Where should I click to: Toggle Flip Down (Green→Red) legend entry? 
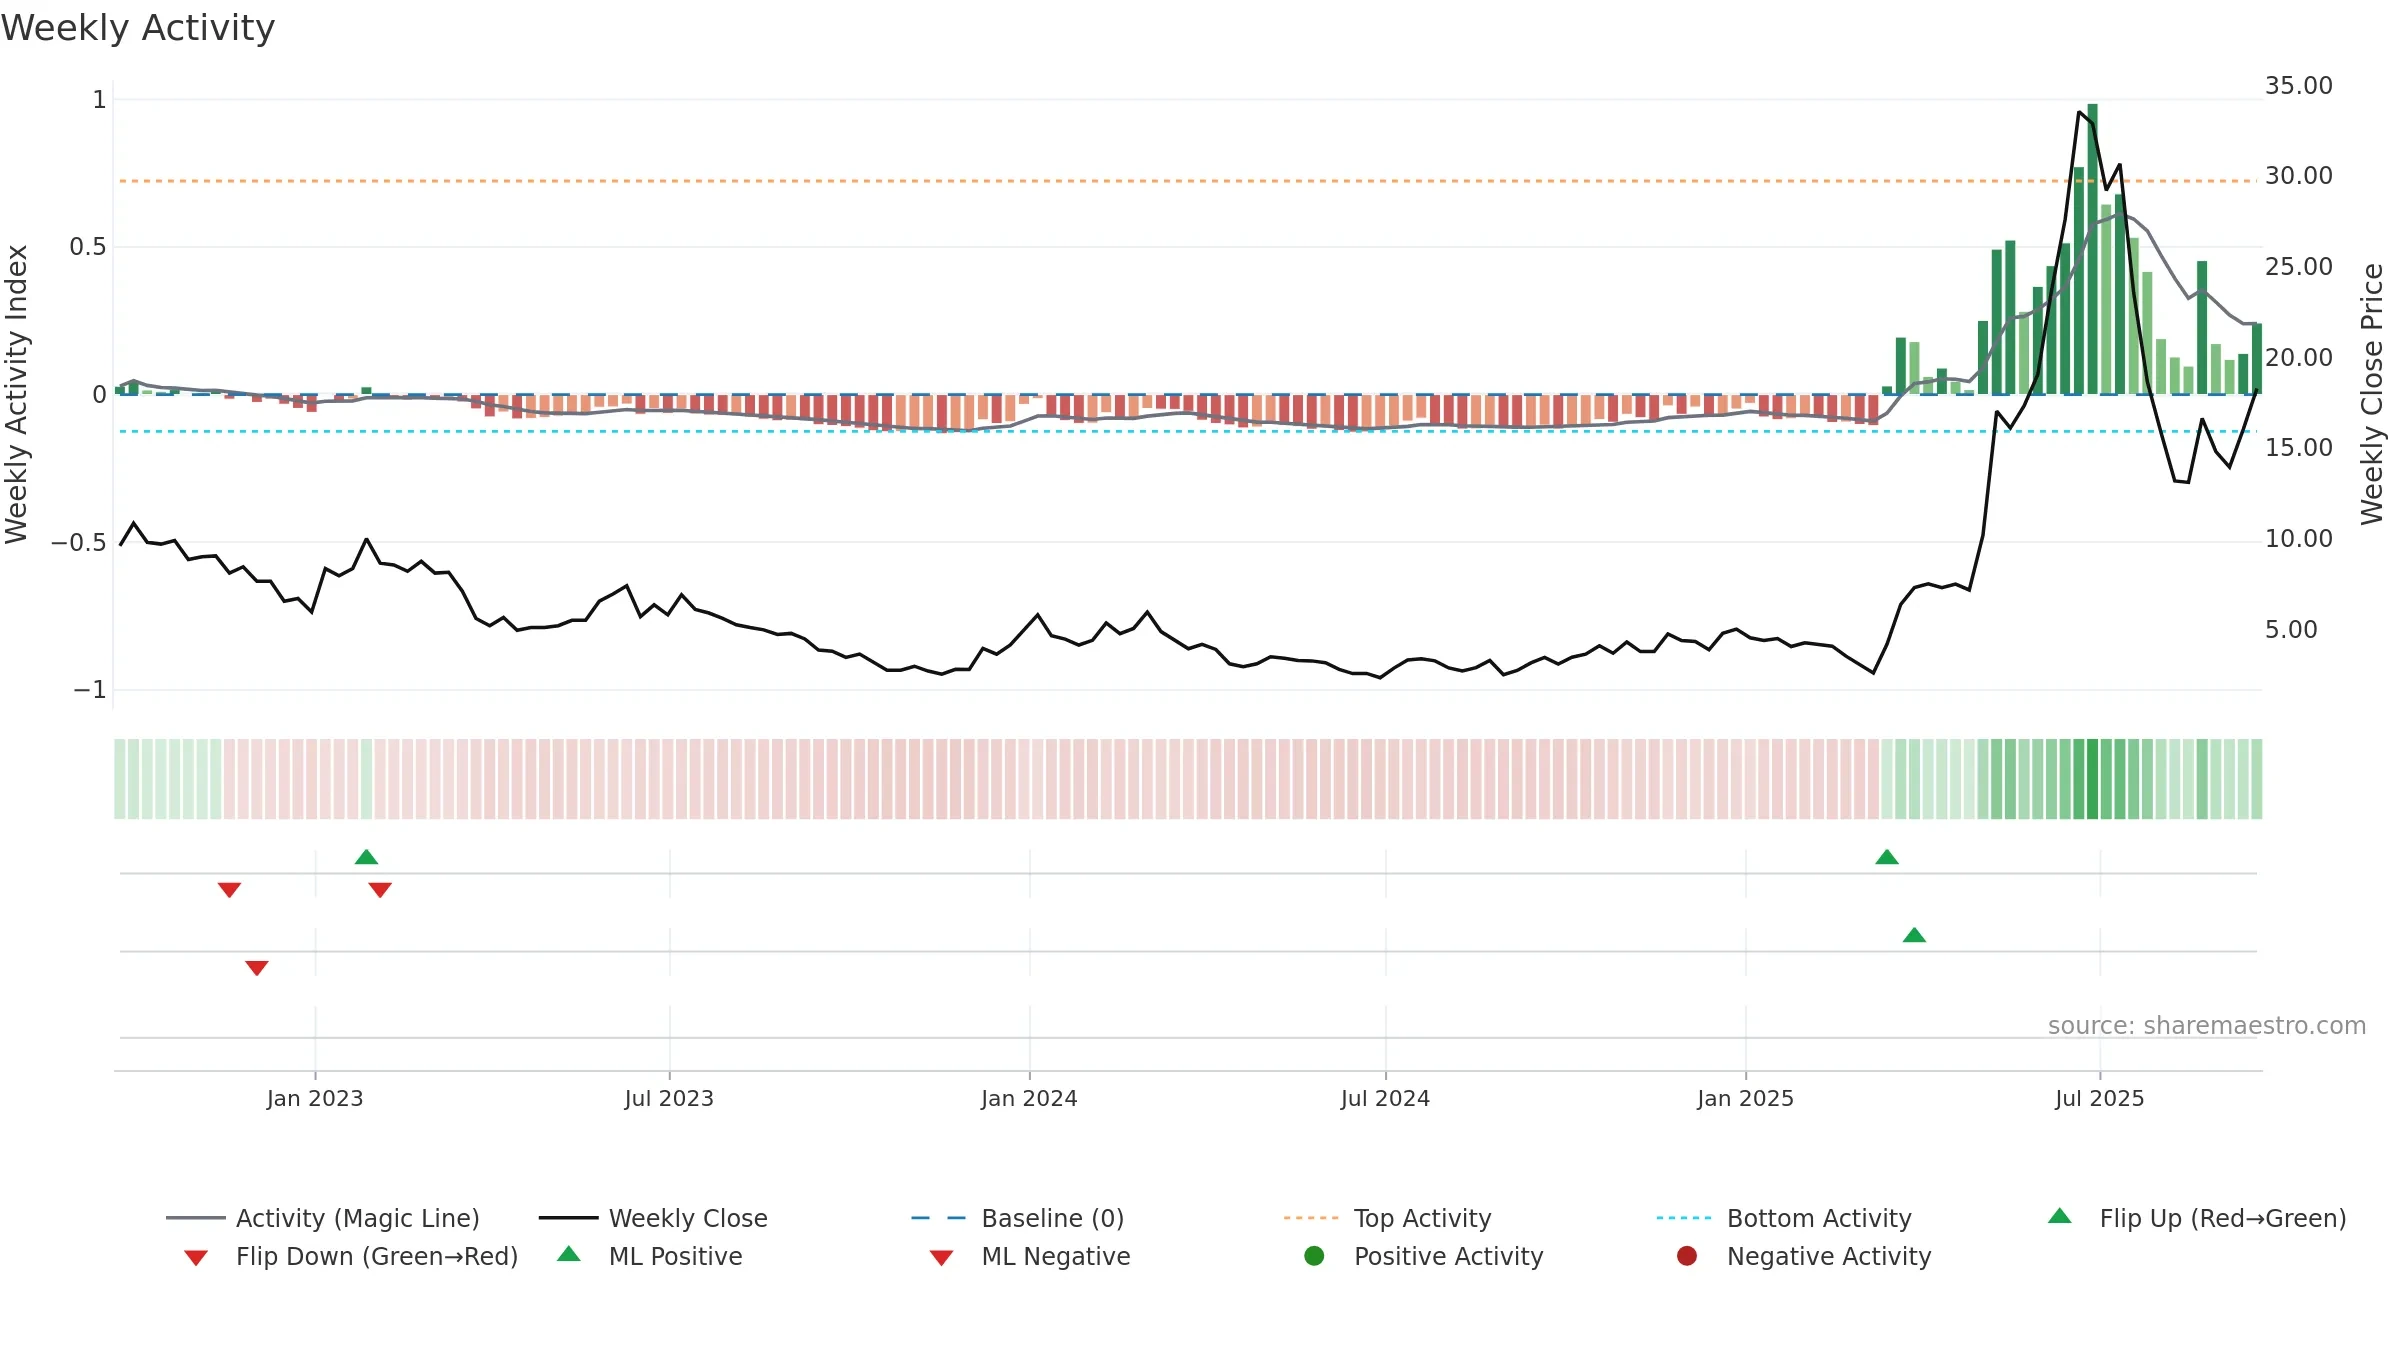pos(351,1256)
